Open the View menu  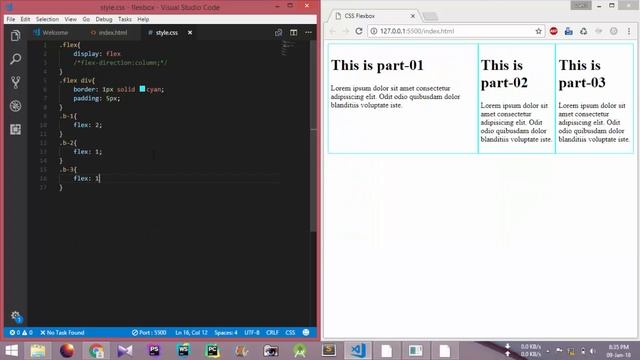(71, 19)
